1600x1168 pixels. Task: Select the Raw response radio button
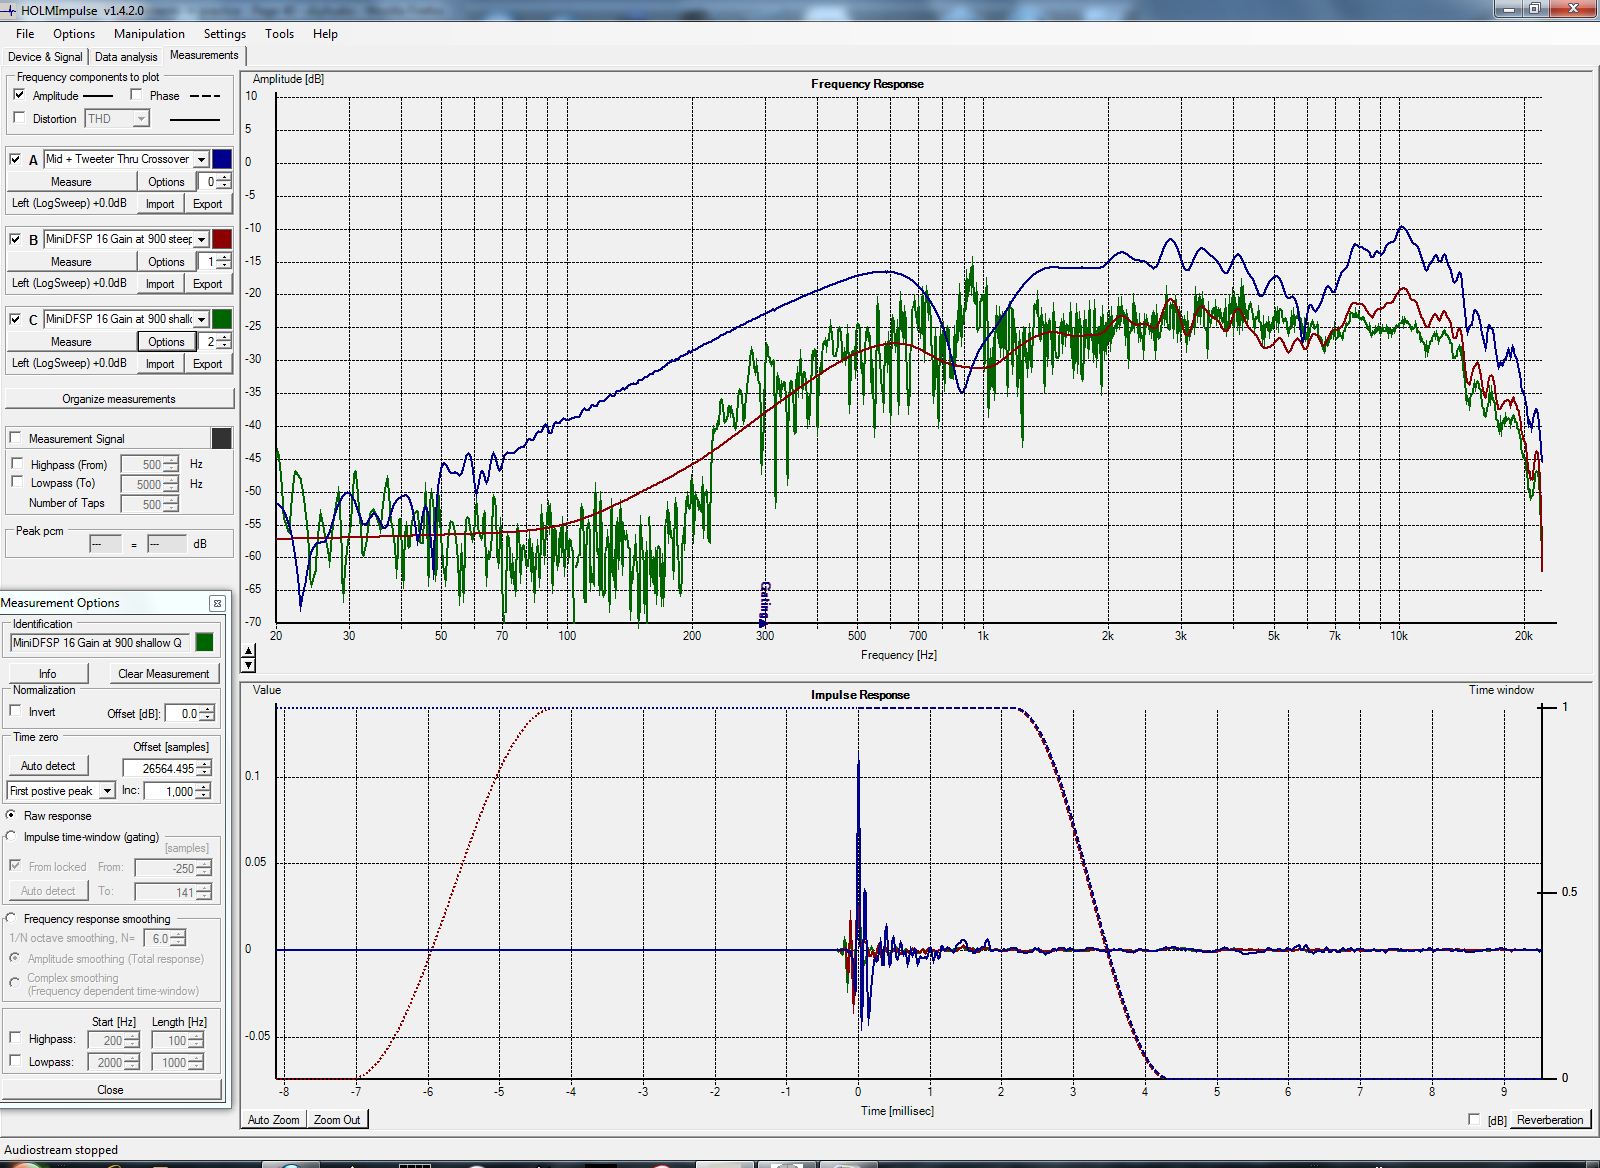coord(11,816)
